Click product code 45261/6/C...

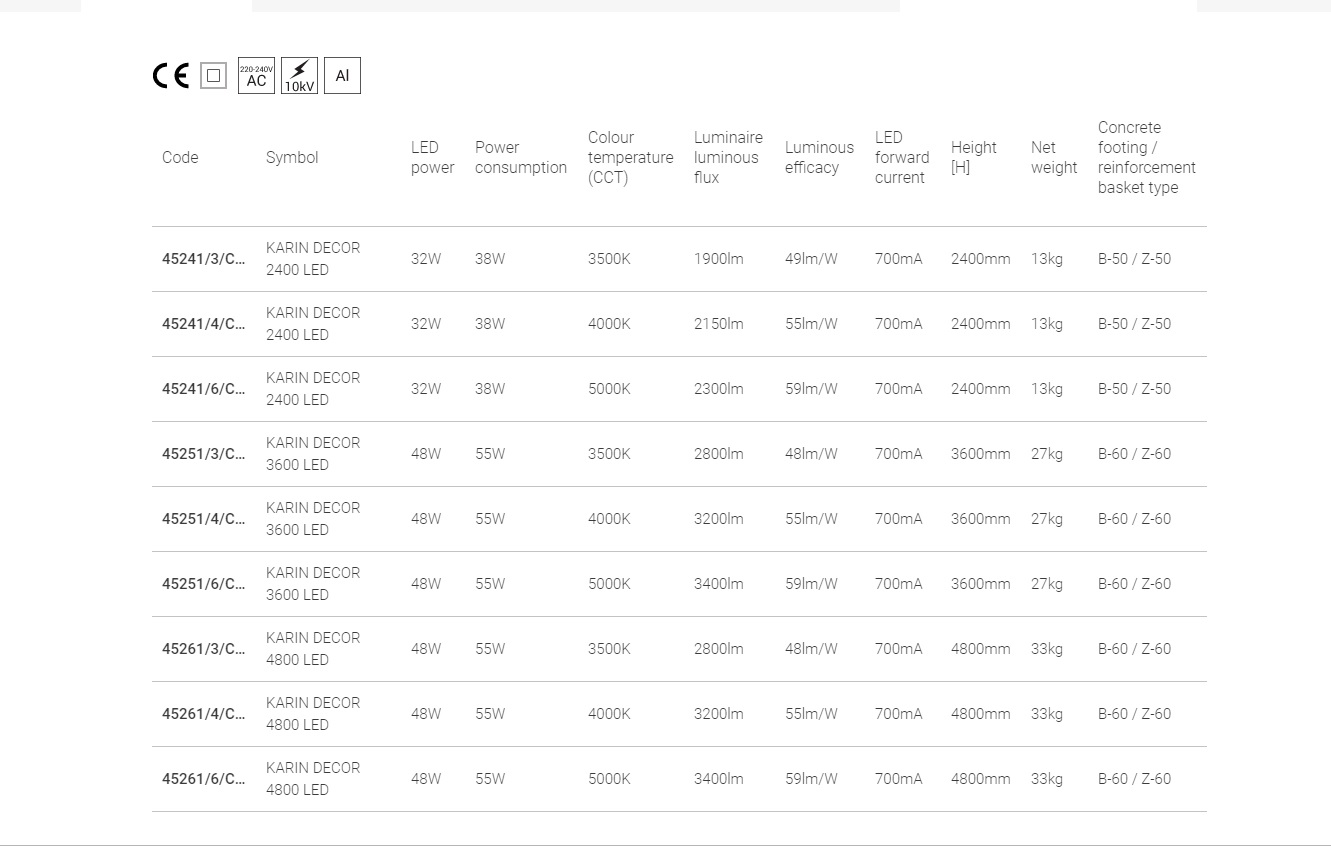pyautogui.click(x=203, y=779)
